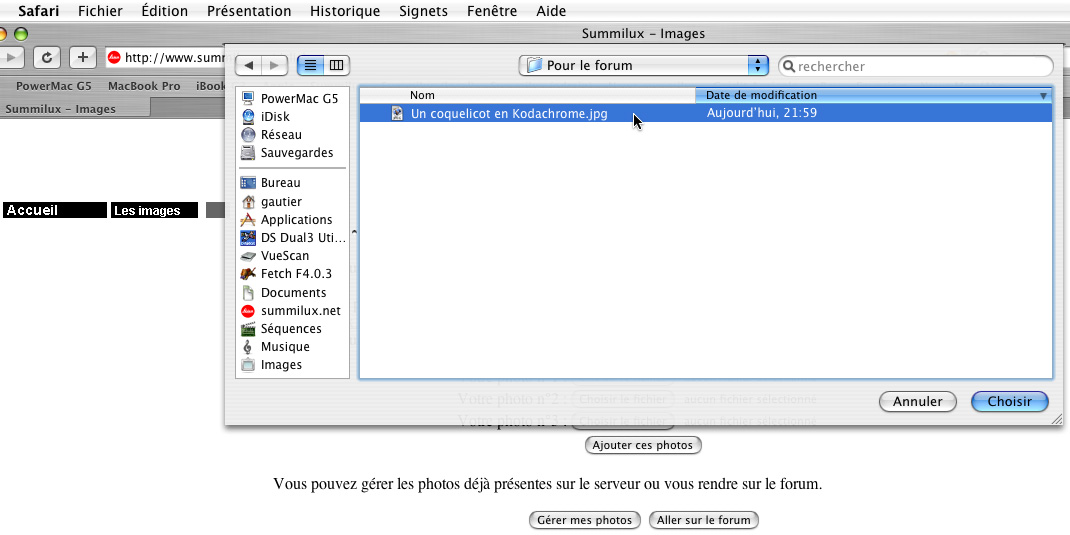The width and height of the screenshot is (1070, 535).
Task: Switch to list view mode
Action: coord(310,66)
